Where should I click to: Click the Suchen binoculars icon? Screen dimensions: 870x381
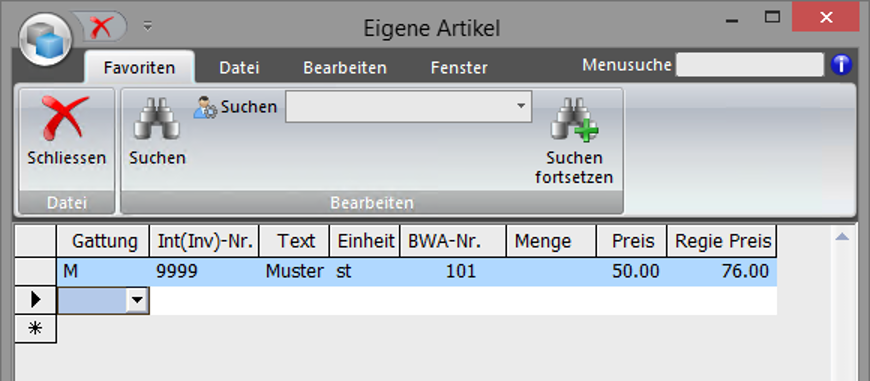coord(156,118)
